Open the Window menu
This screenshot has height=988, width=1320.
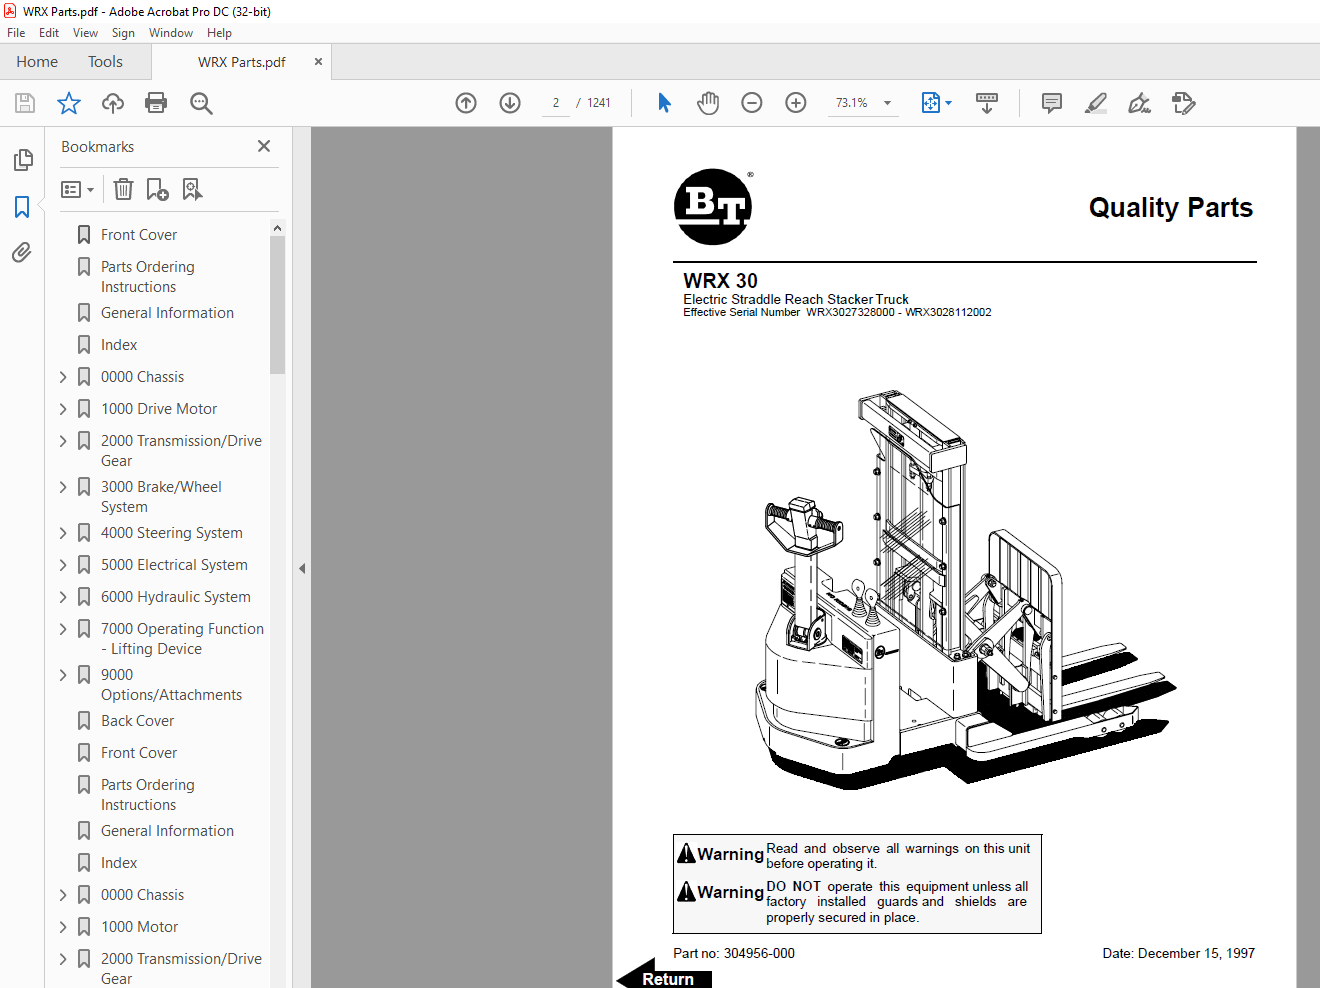tap(171, 33)
